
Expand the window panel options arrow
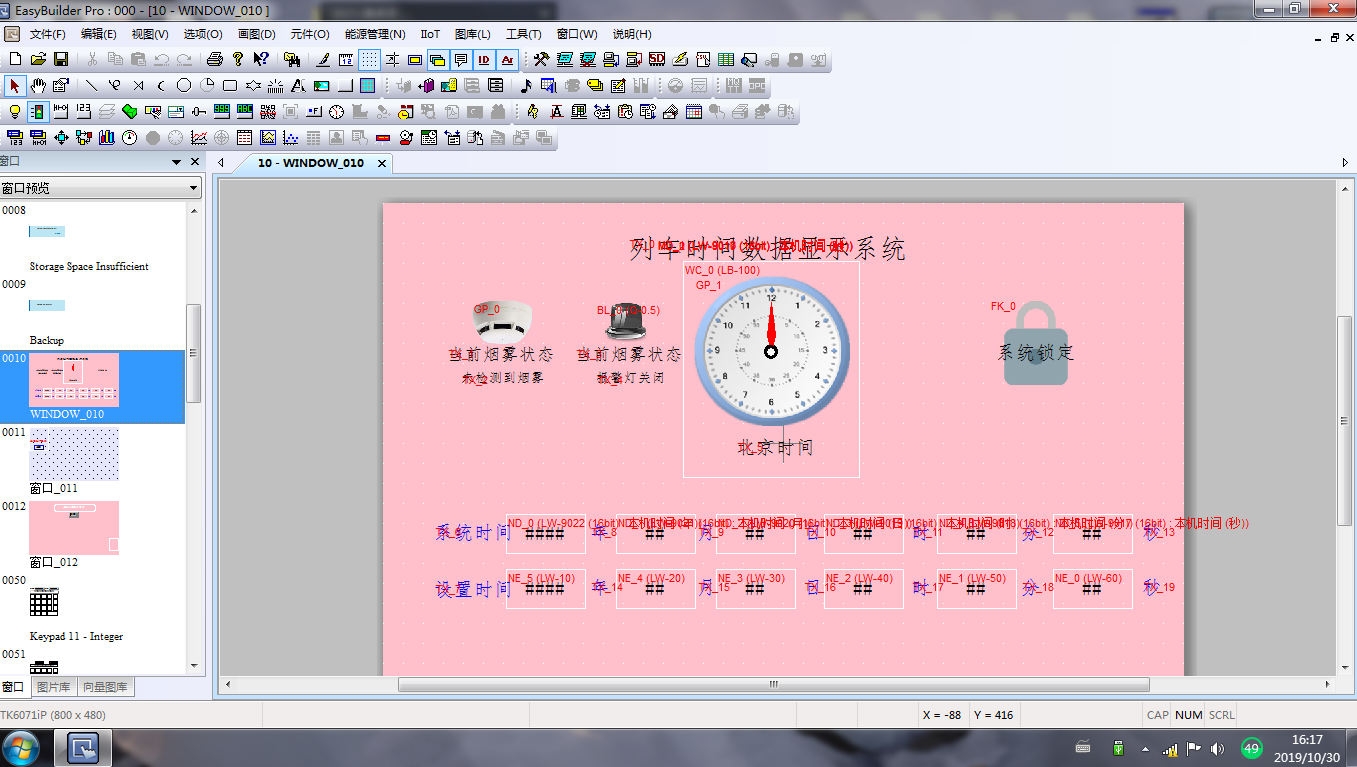[x=177, y=162]
